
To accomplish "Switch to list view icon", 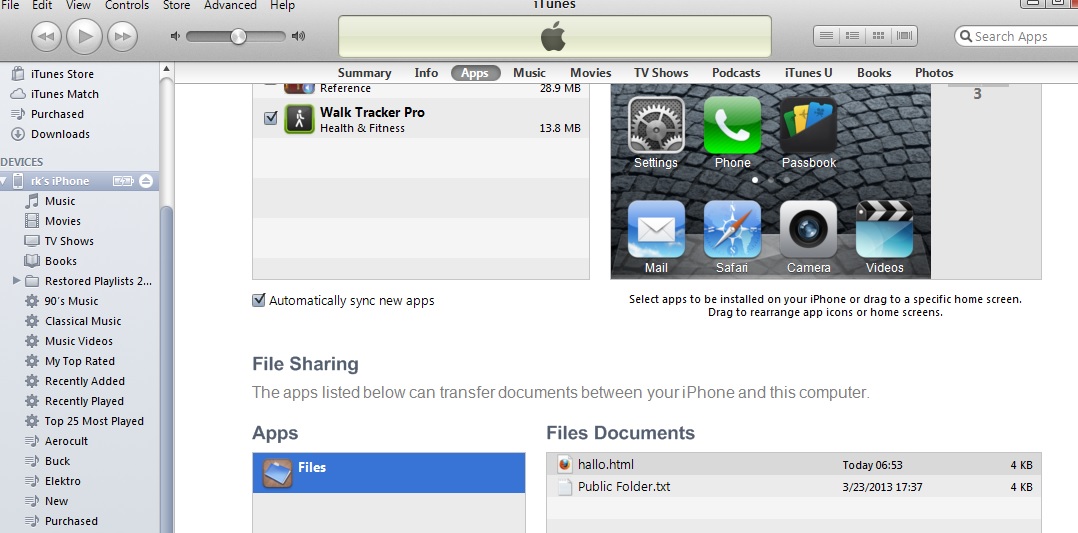I will pyautogui.click(x=827, y=36).
